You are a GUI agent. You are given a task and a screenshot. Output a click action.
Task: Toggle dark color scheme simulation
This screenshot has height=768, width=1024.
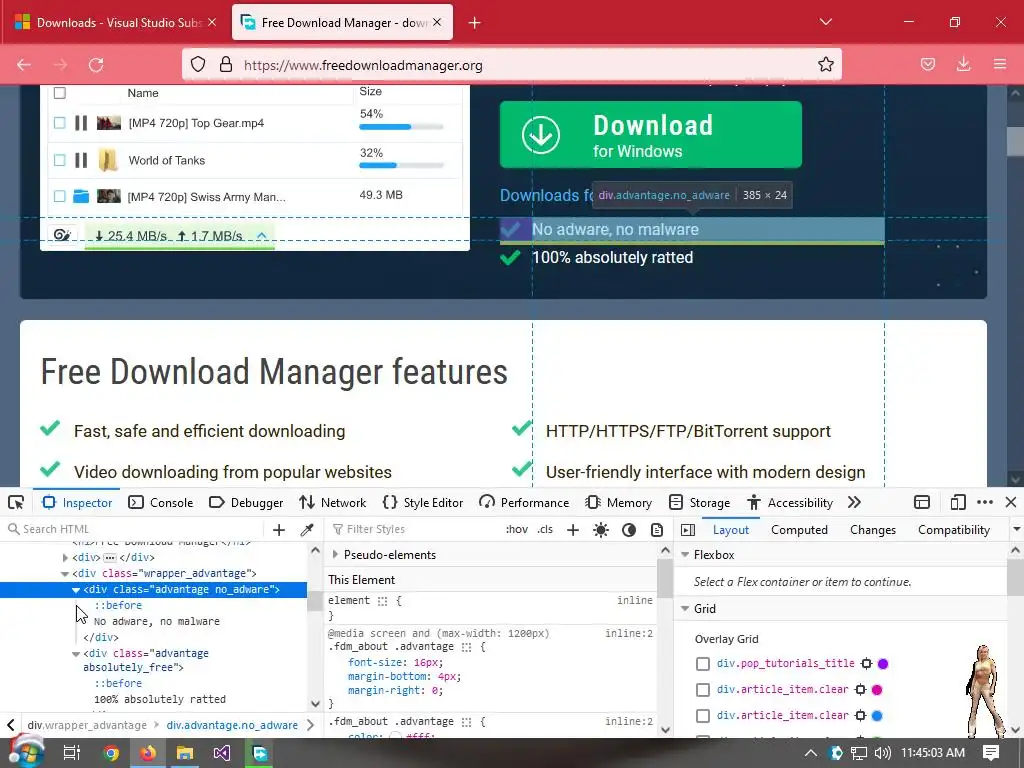point(629,530)
